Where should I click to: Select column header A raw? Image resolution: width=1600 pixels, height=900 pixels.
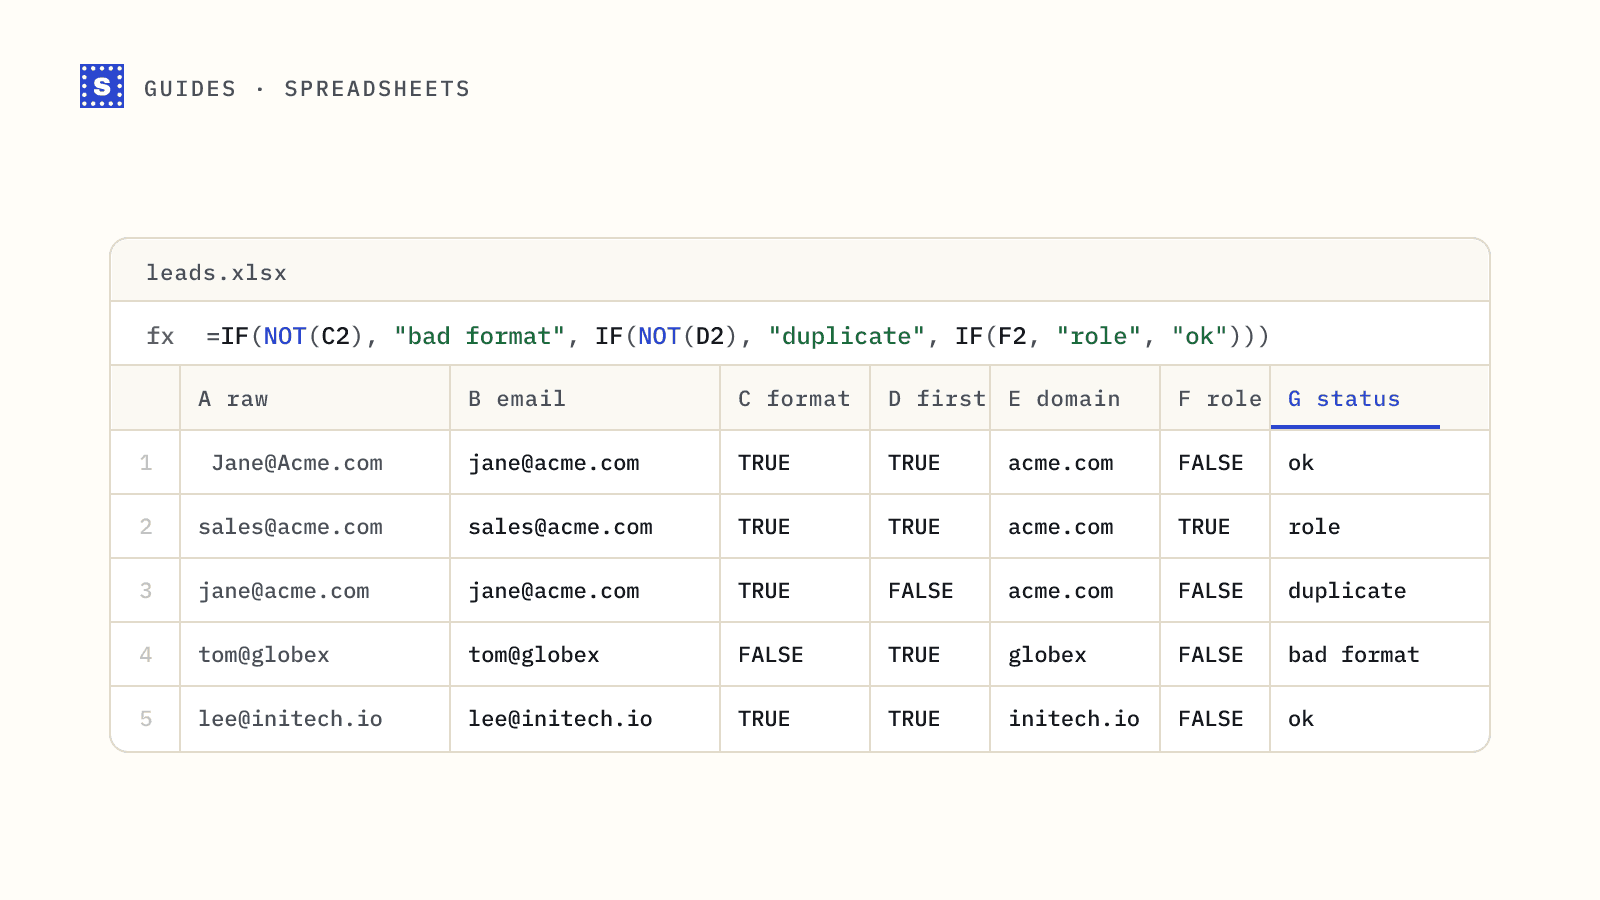click(315, 398)
